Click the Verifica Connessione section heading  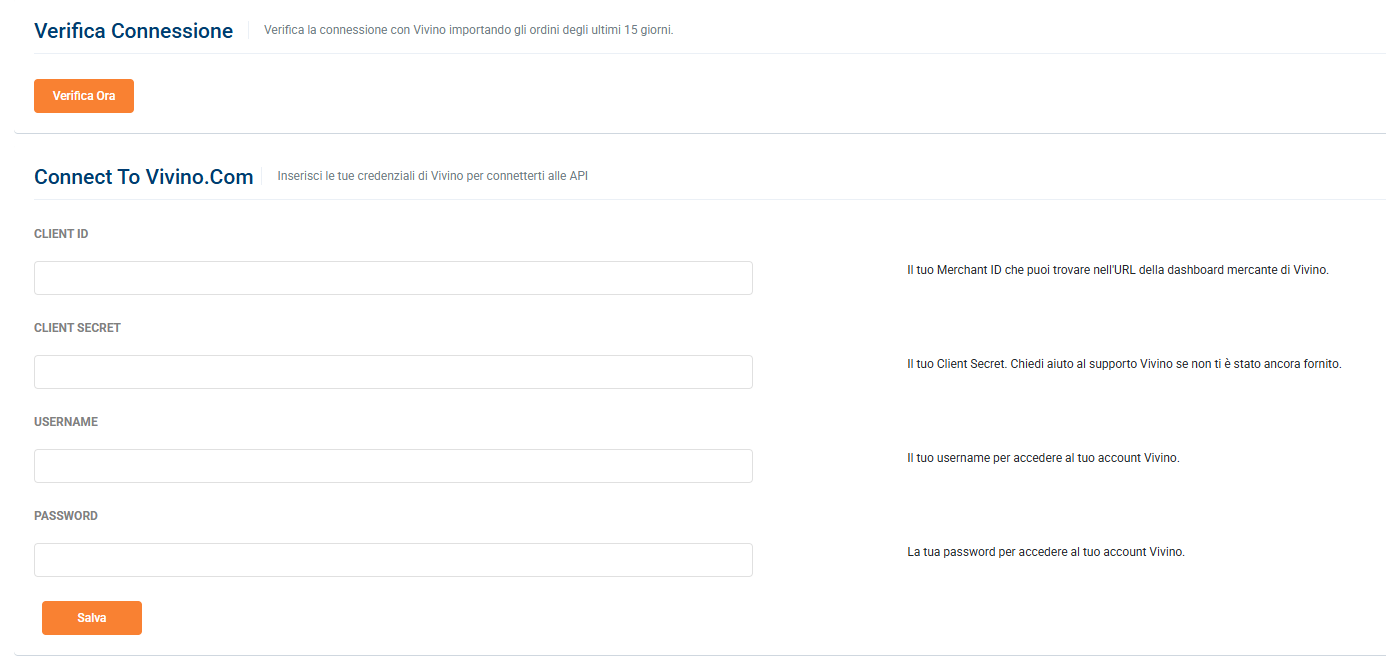tap(133, 31)
